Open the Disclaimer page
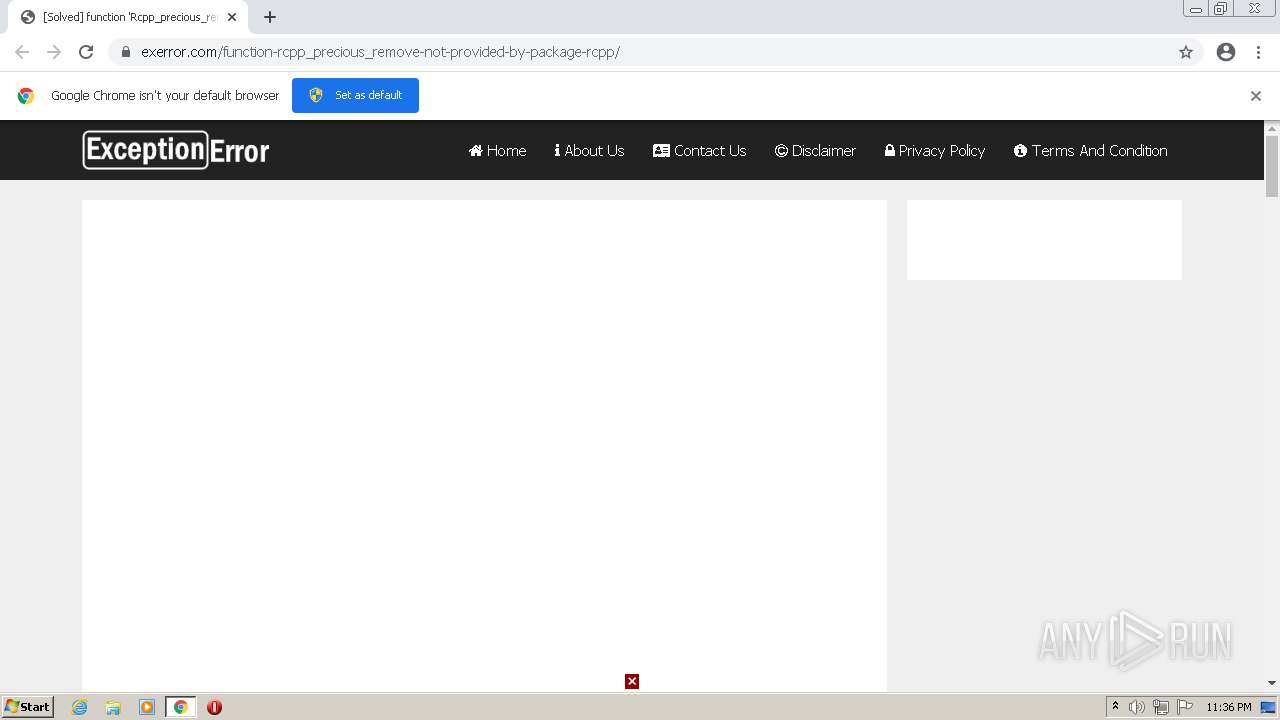Viewport: 1280px width, 720px height. click(815, 151)
